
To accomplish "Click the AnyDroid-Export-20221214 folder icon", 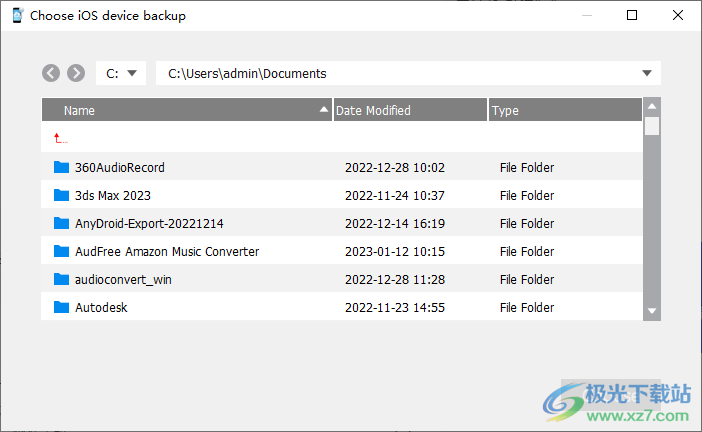I will point(61,223).
